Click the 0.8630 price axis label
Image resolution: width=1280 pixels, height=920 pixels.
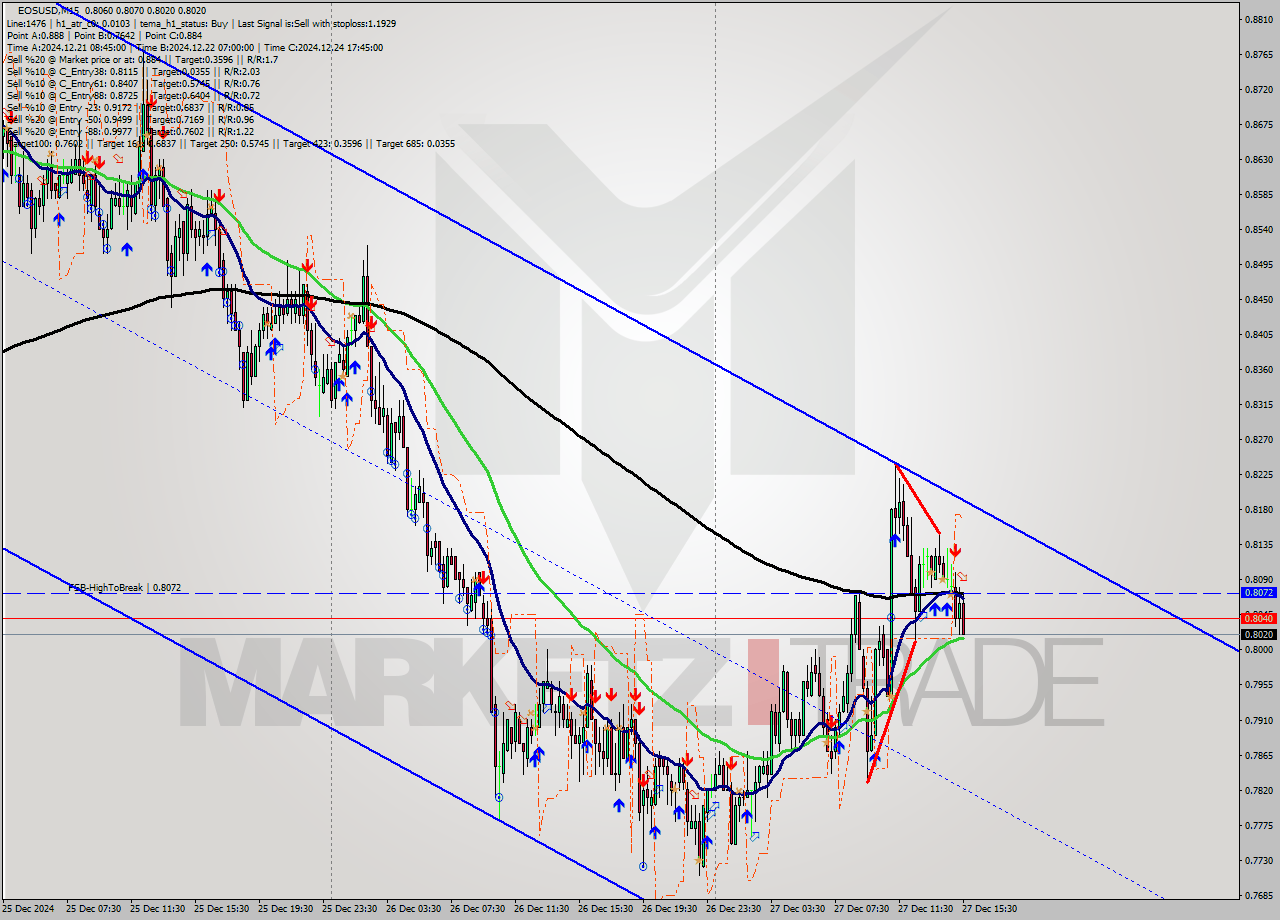tap(1257, 159)
